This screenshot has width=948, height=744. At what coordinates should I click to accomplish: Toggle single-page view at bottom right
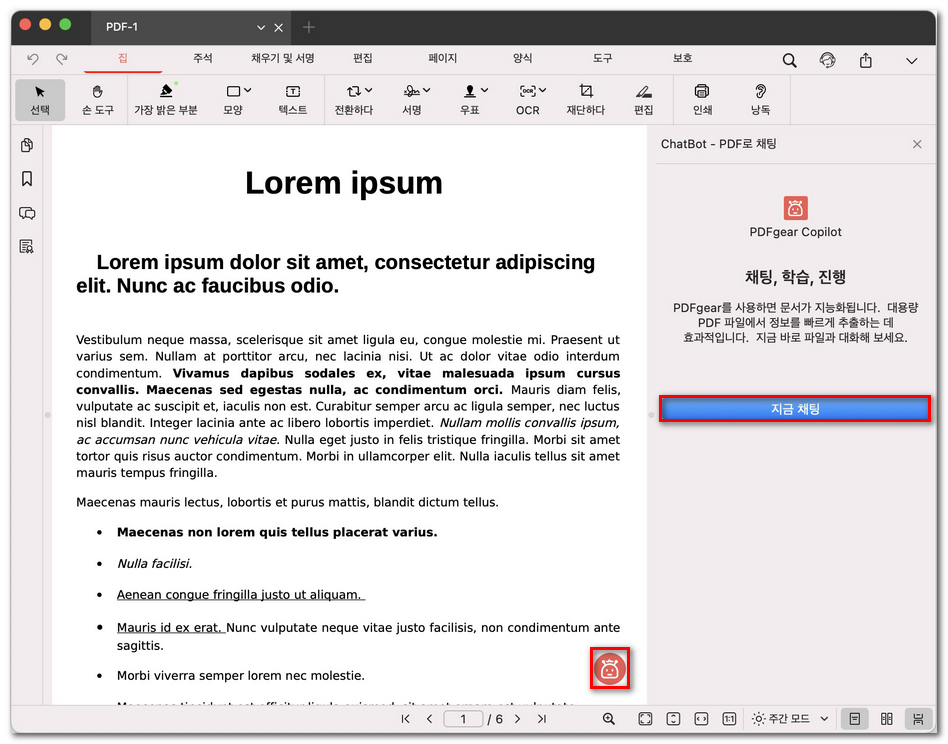point(855,719)
